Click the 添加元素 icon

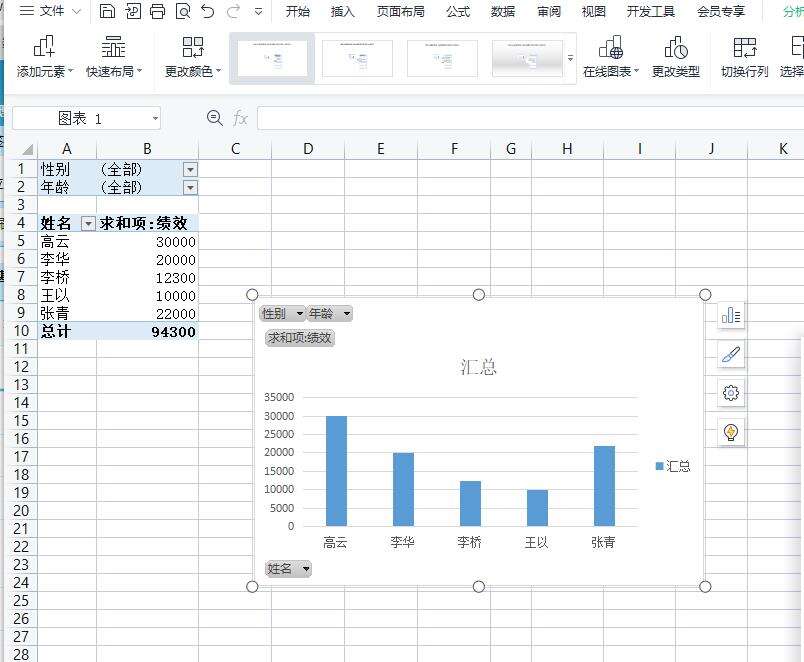44,46
